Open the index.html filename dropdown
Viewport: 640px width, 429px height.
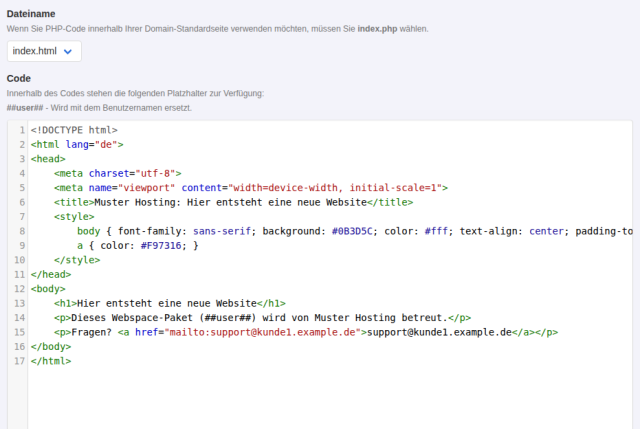pyautogui.click(x=44, y=51)
